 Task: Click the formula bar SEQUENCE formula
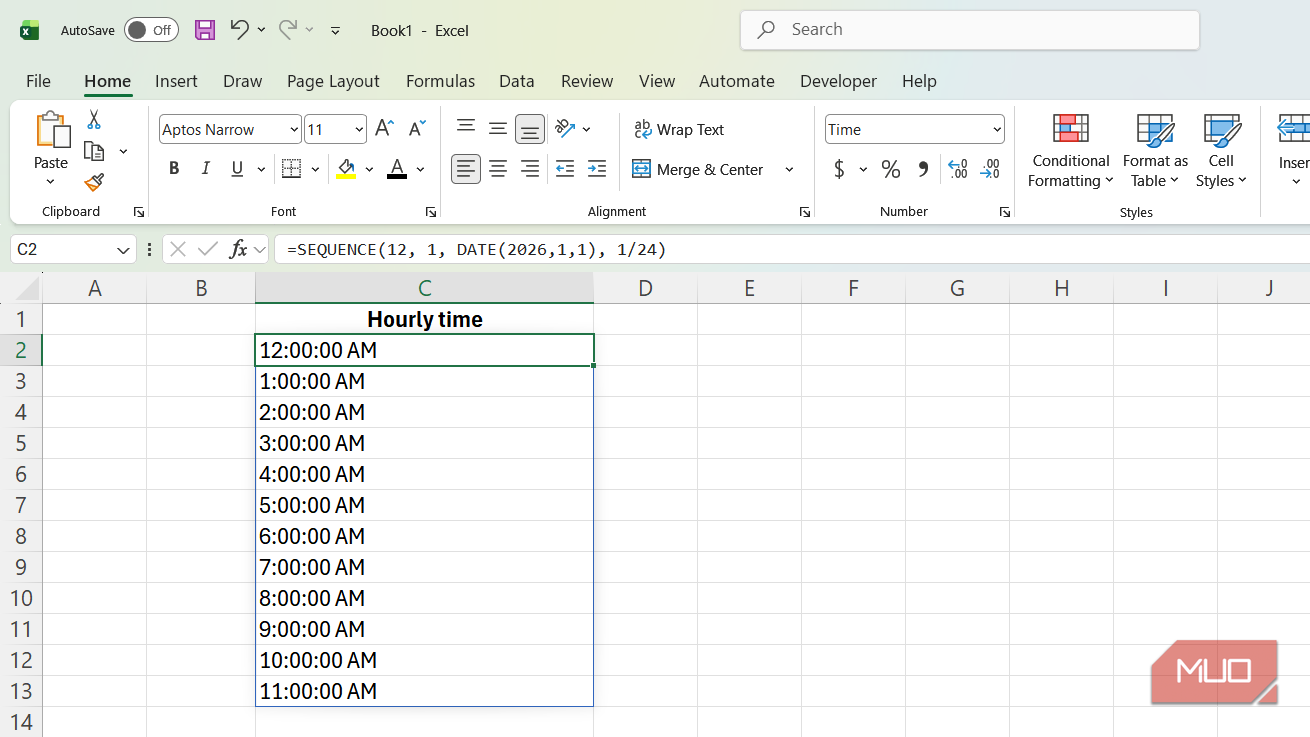(476, 249)
